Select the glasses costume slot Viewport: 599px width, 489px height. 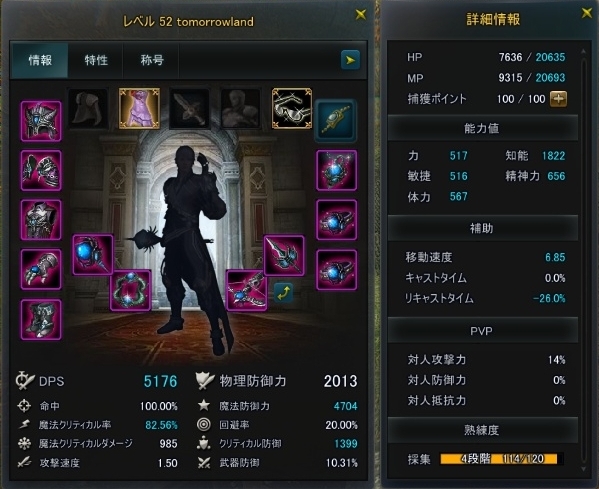(x=292, y=108)
